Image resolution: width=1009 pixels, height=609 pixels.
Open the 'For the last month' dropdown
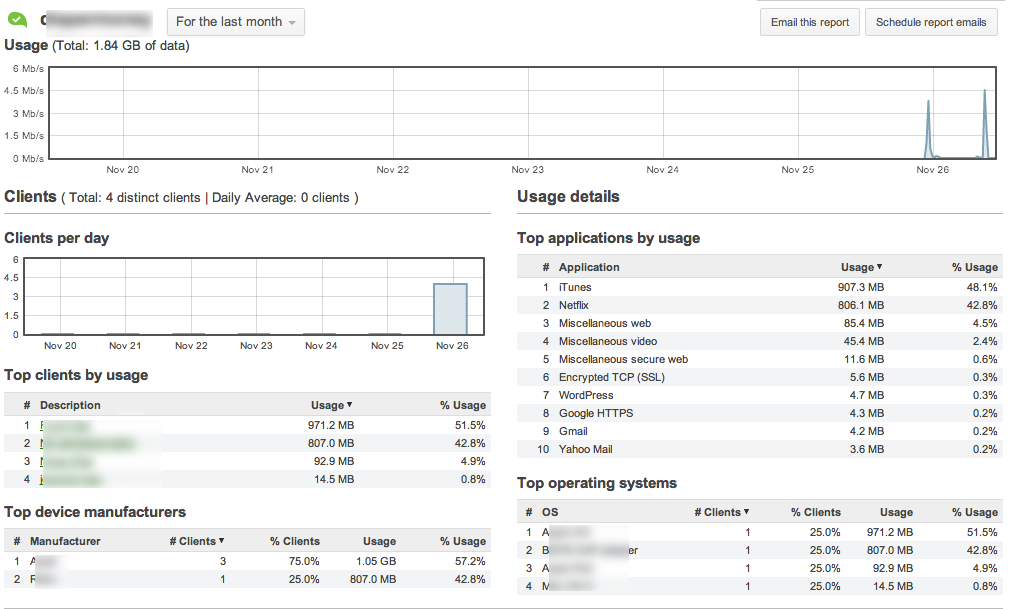(x=235, y=22)
